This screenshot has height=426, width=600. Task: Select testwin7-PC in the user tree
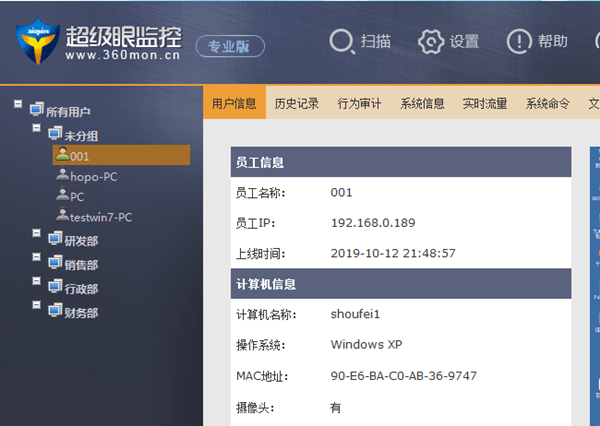tap(101, 217)
